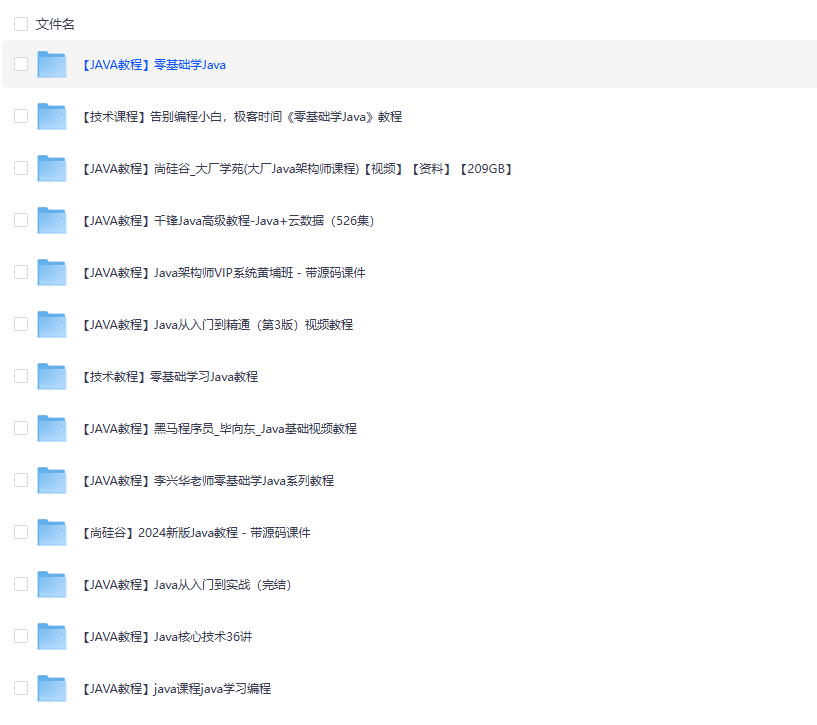Click the folder icon for 【尚硅谷】2024新版Java教程
817x725 pixels.
point(51,532)
